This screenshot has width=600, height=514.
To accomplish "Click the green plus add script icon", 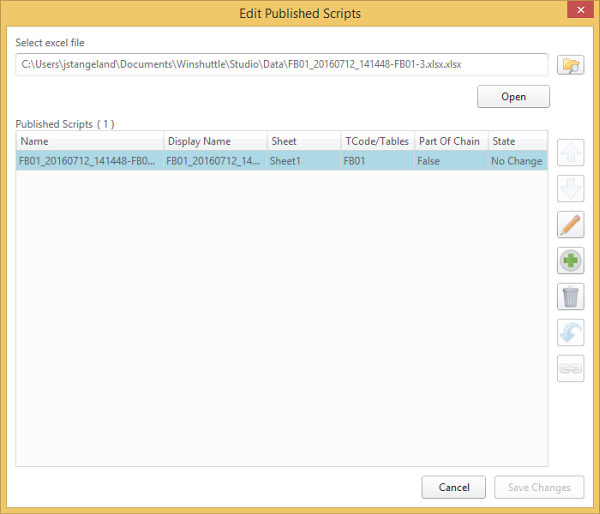I will 570,261.
